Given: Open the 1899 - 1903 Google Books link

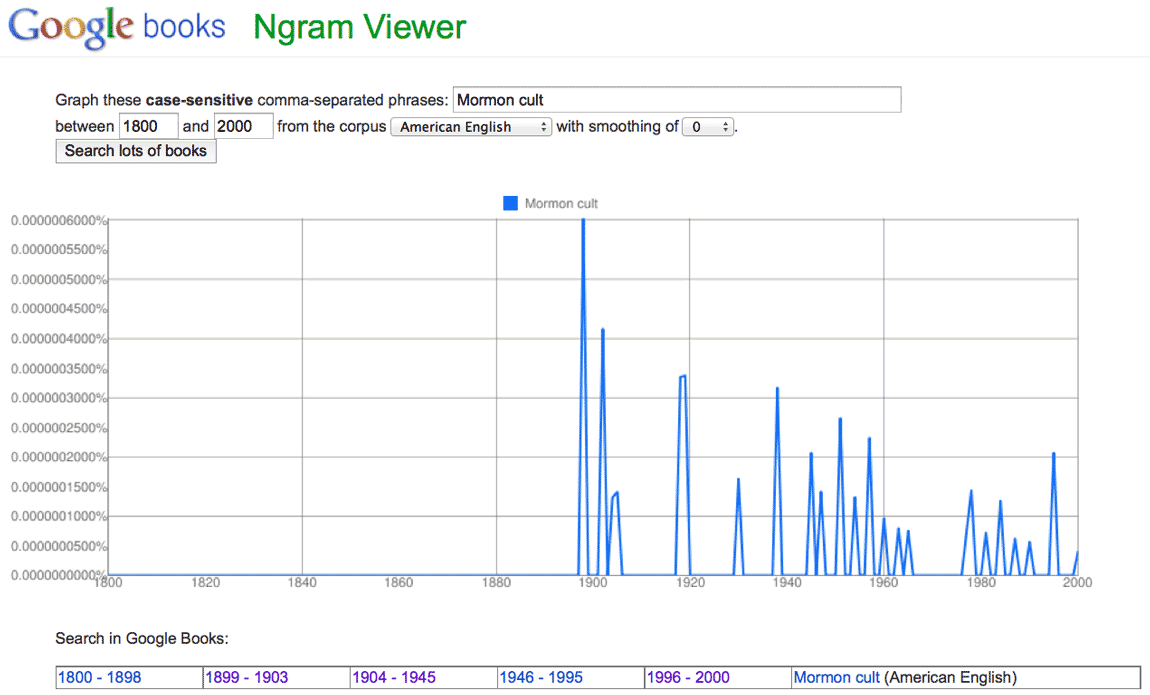Looking at the screenshot, I should click(246, 677).
